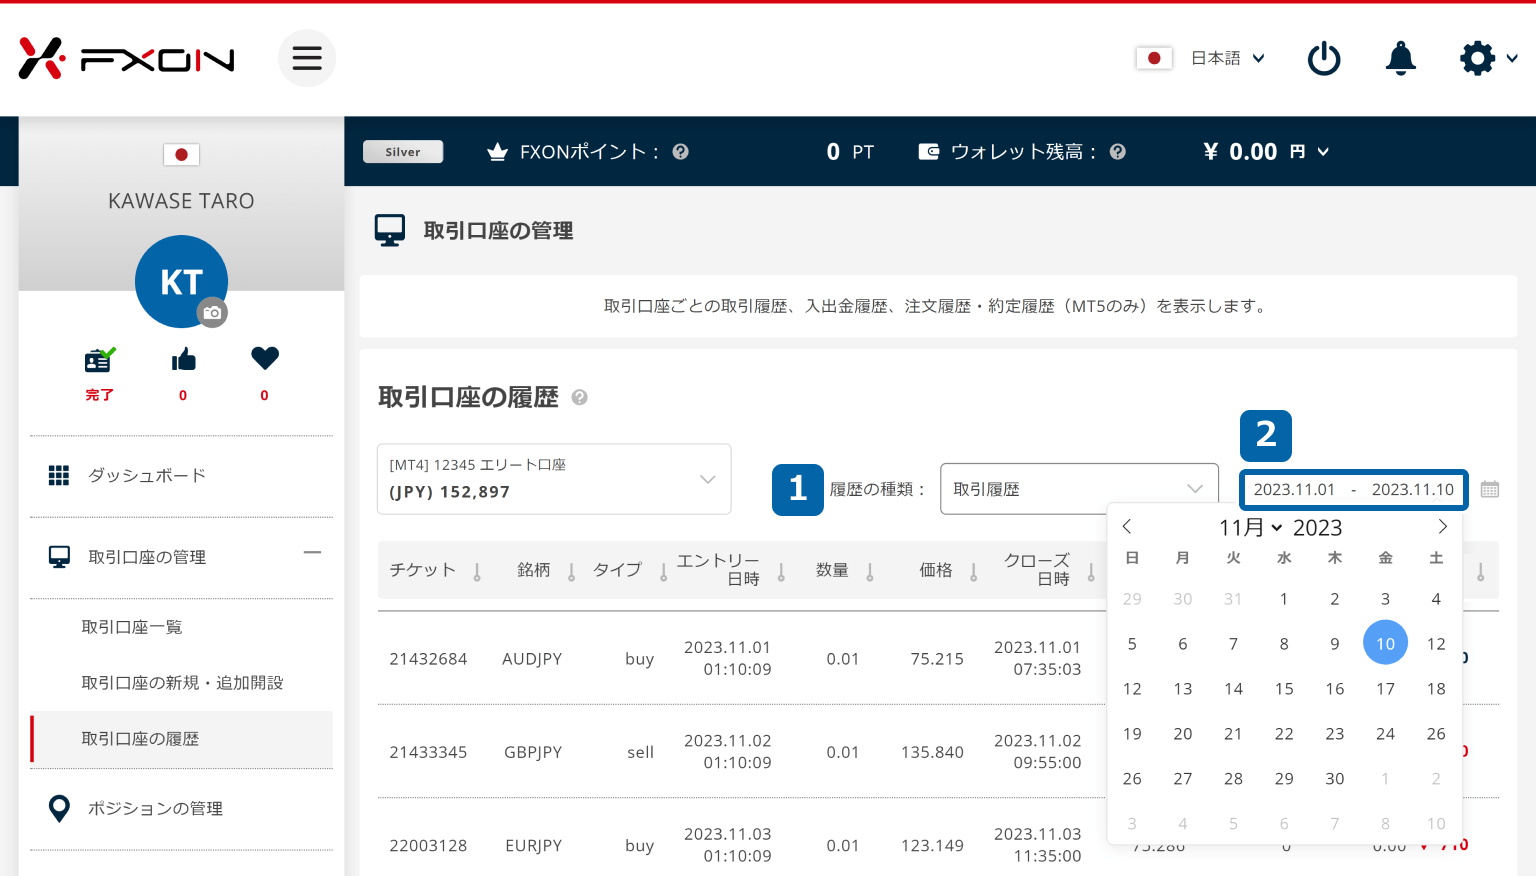Open the 11月 month dropdown in calendar
Screen dimensions: 1536x876
(1250, 527)
